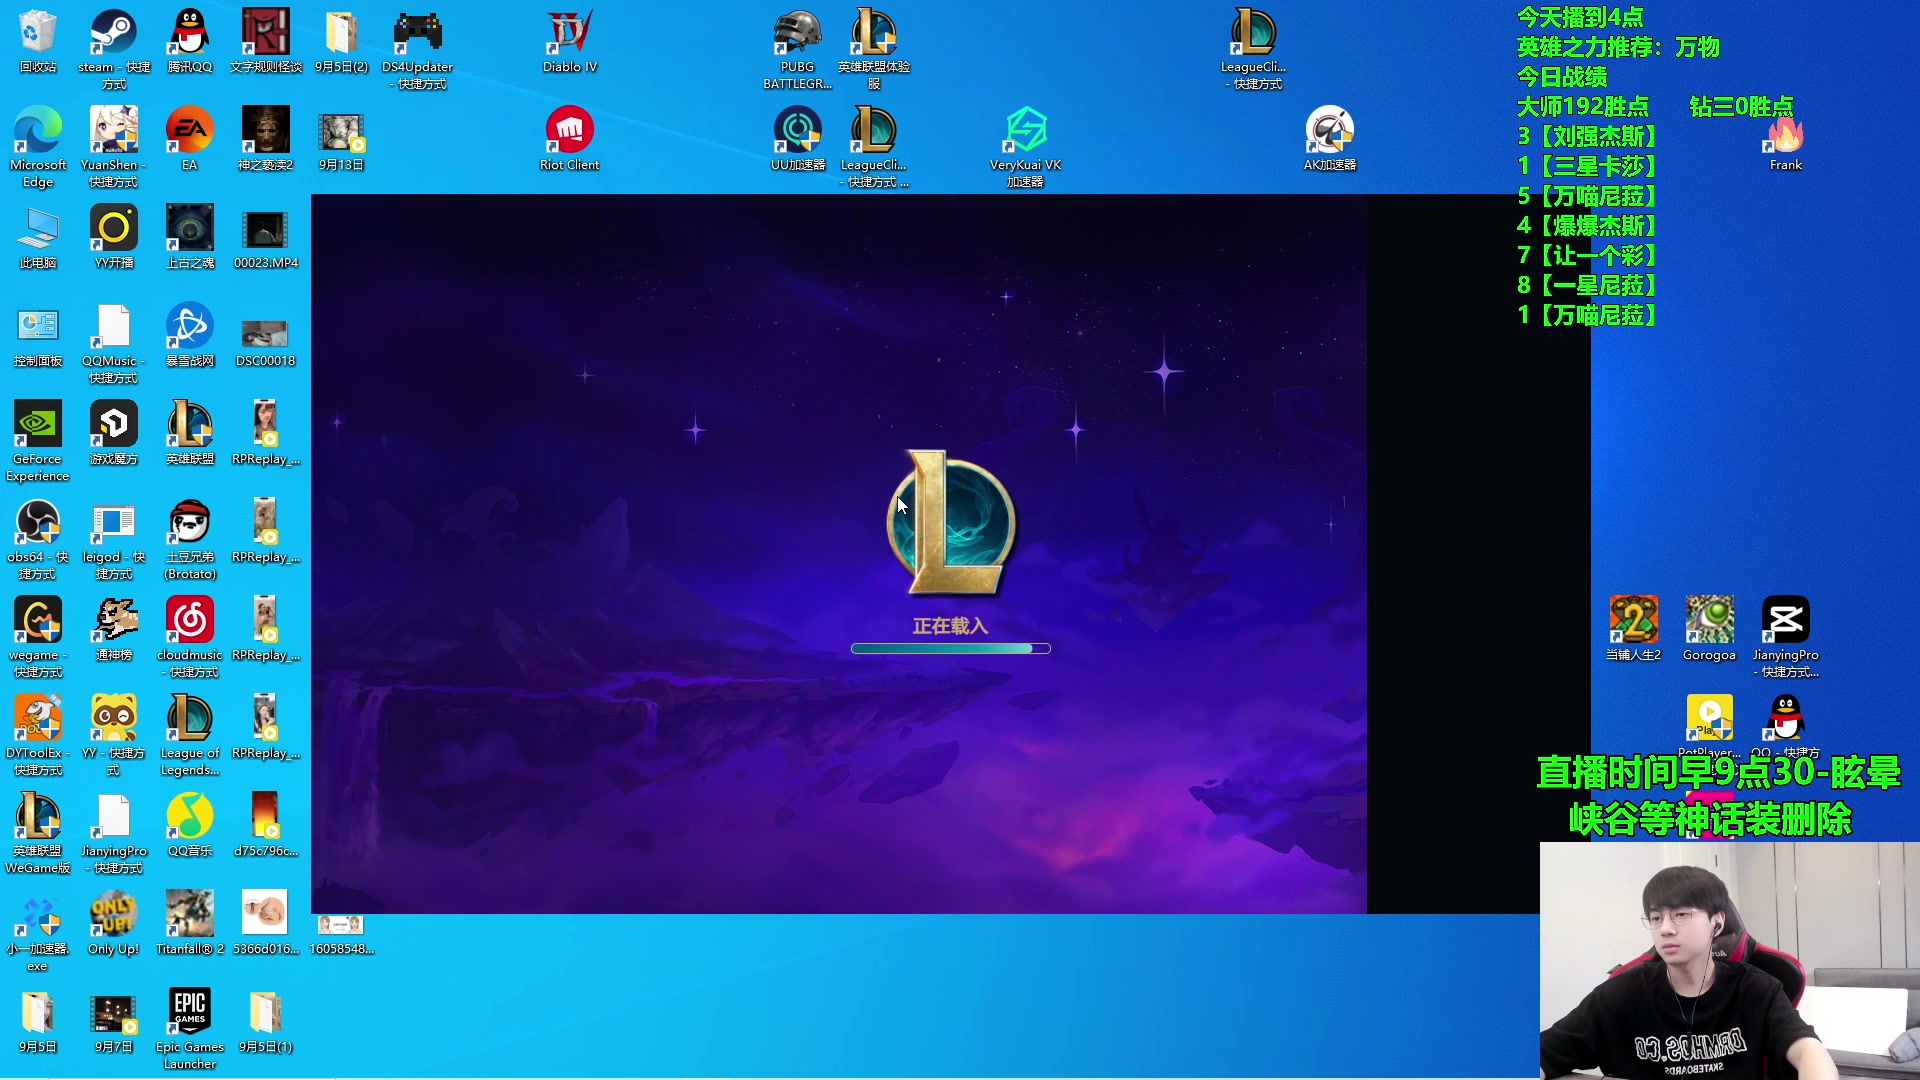Open the Recycle Bin desktop icon
Viewport: 1920px width, 1080px height.
tap(38, 41)
